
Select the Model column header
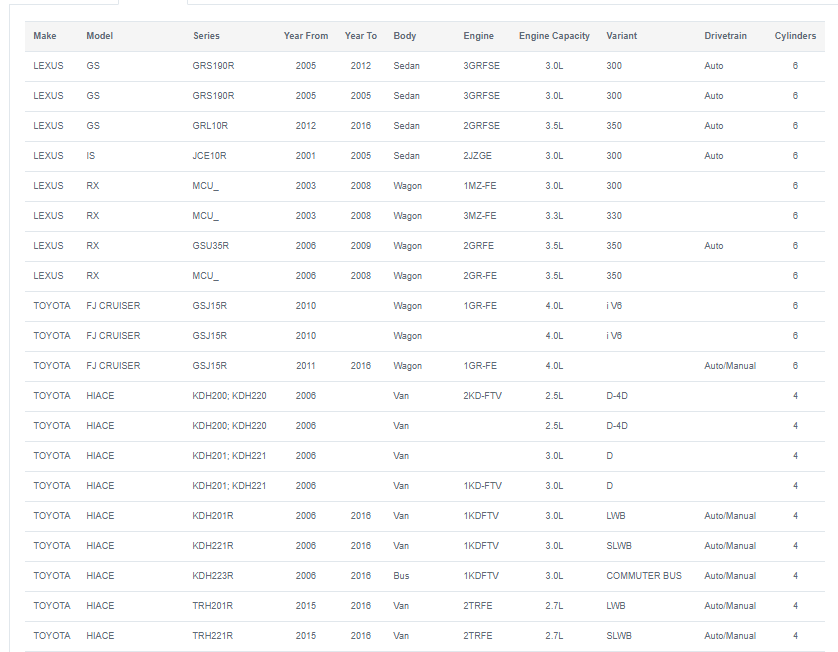(x=99, y=36)
